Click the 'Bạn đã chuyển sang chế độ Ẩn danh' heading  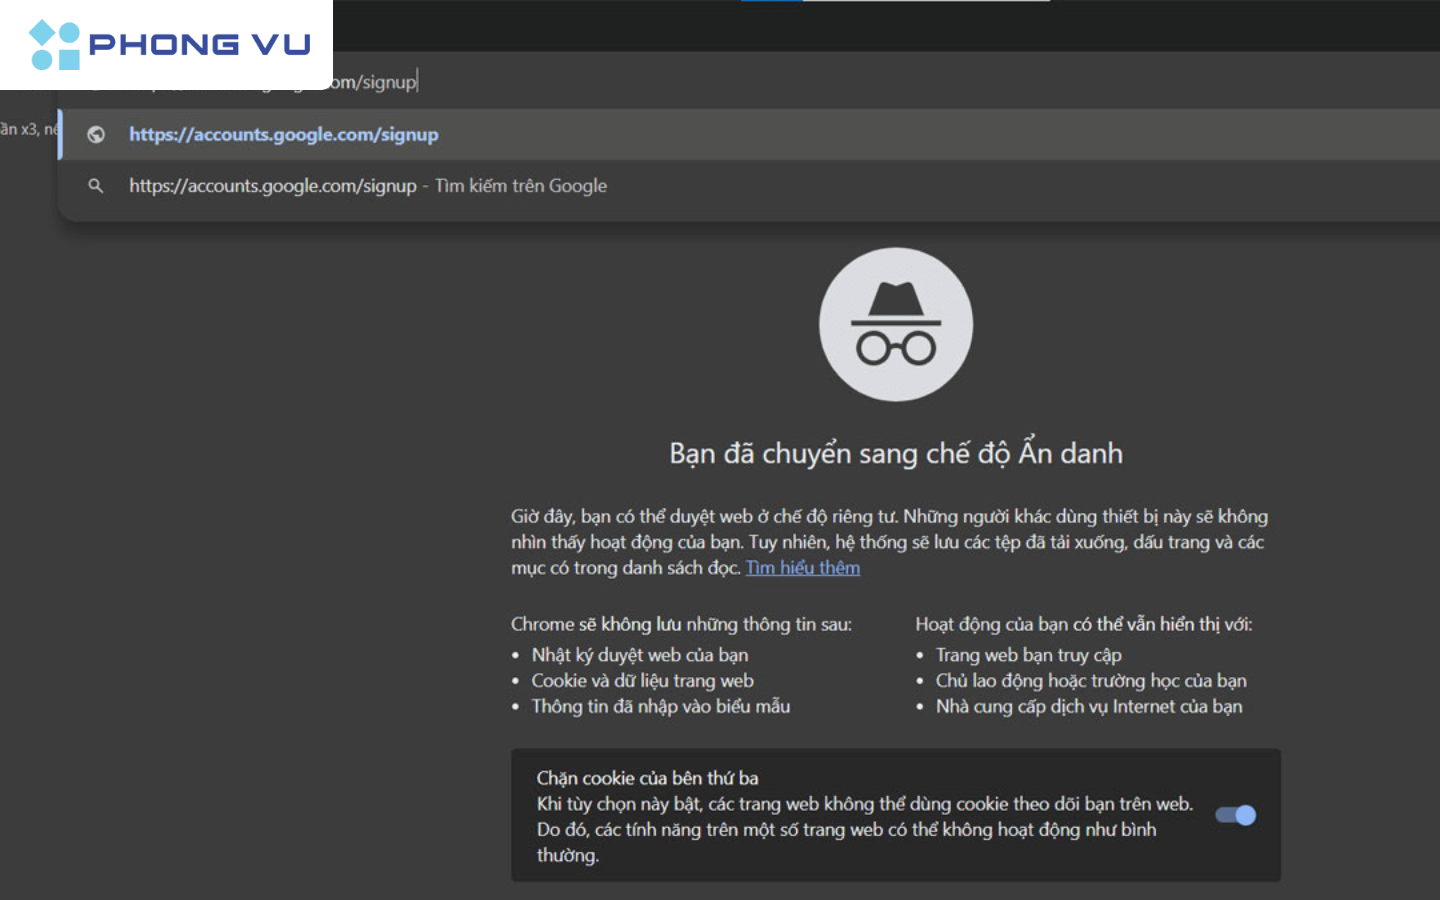tap(896, 453)
